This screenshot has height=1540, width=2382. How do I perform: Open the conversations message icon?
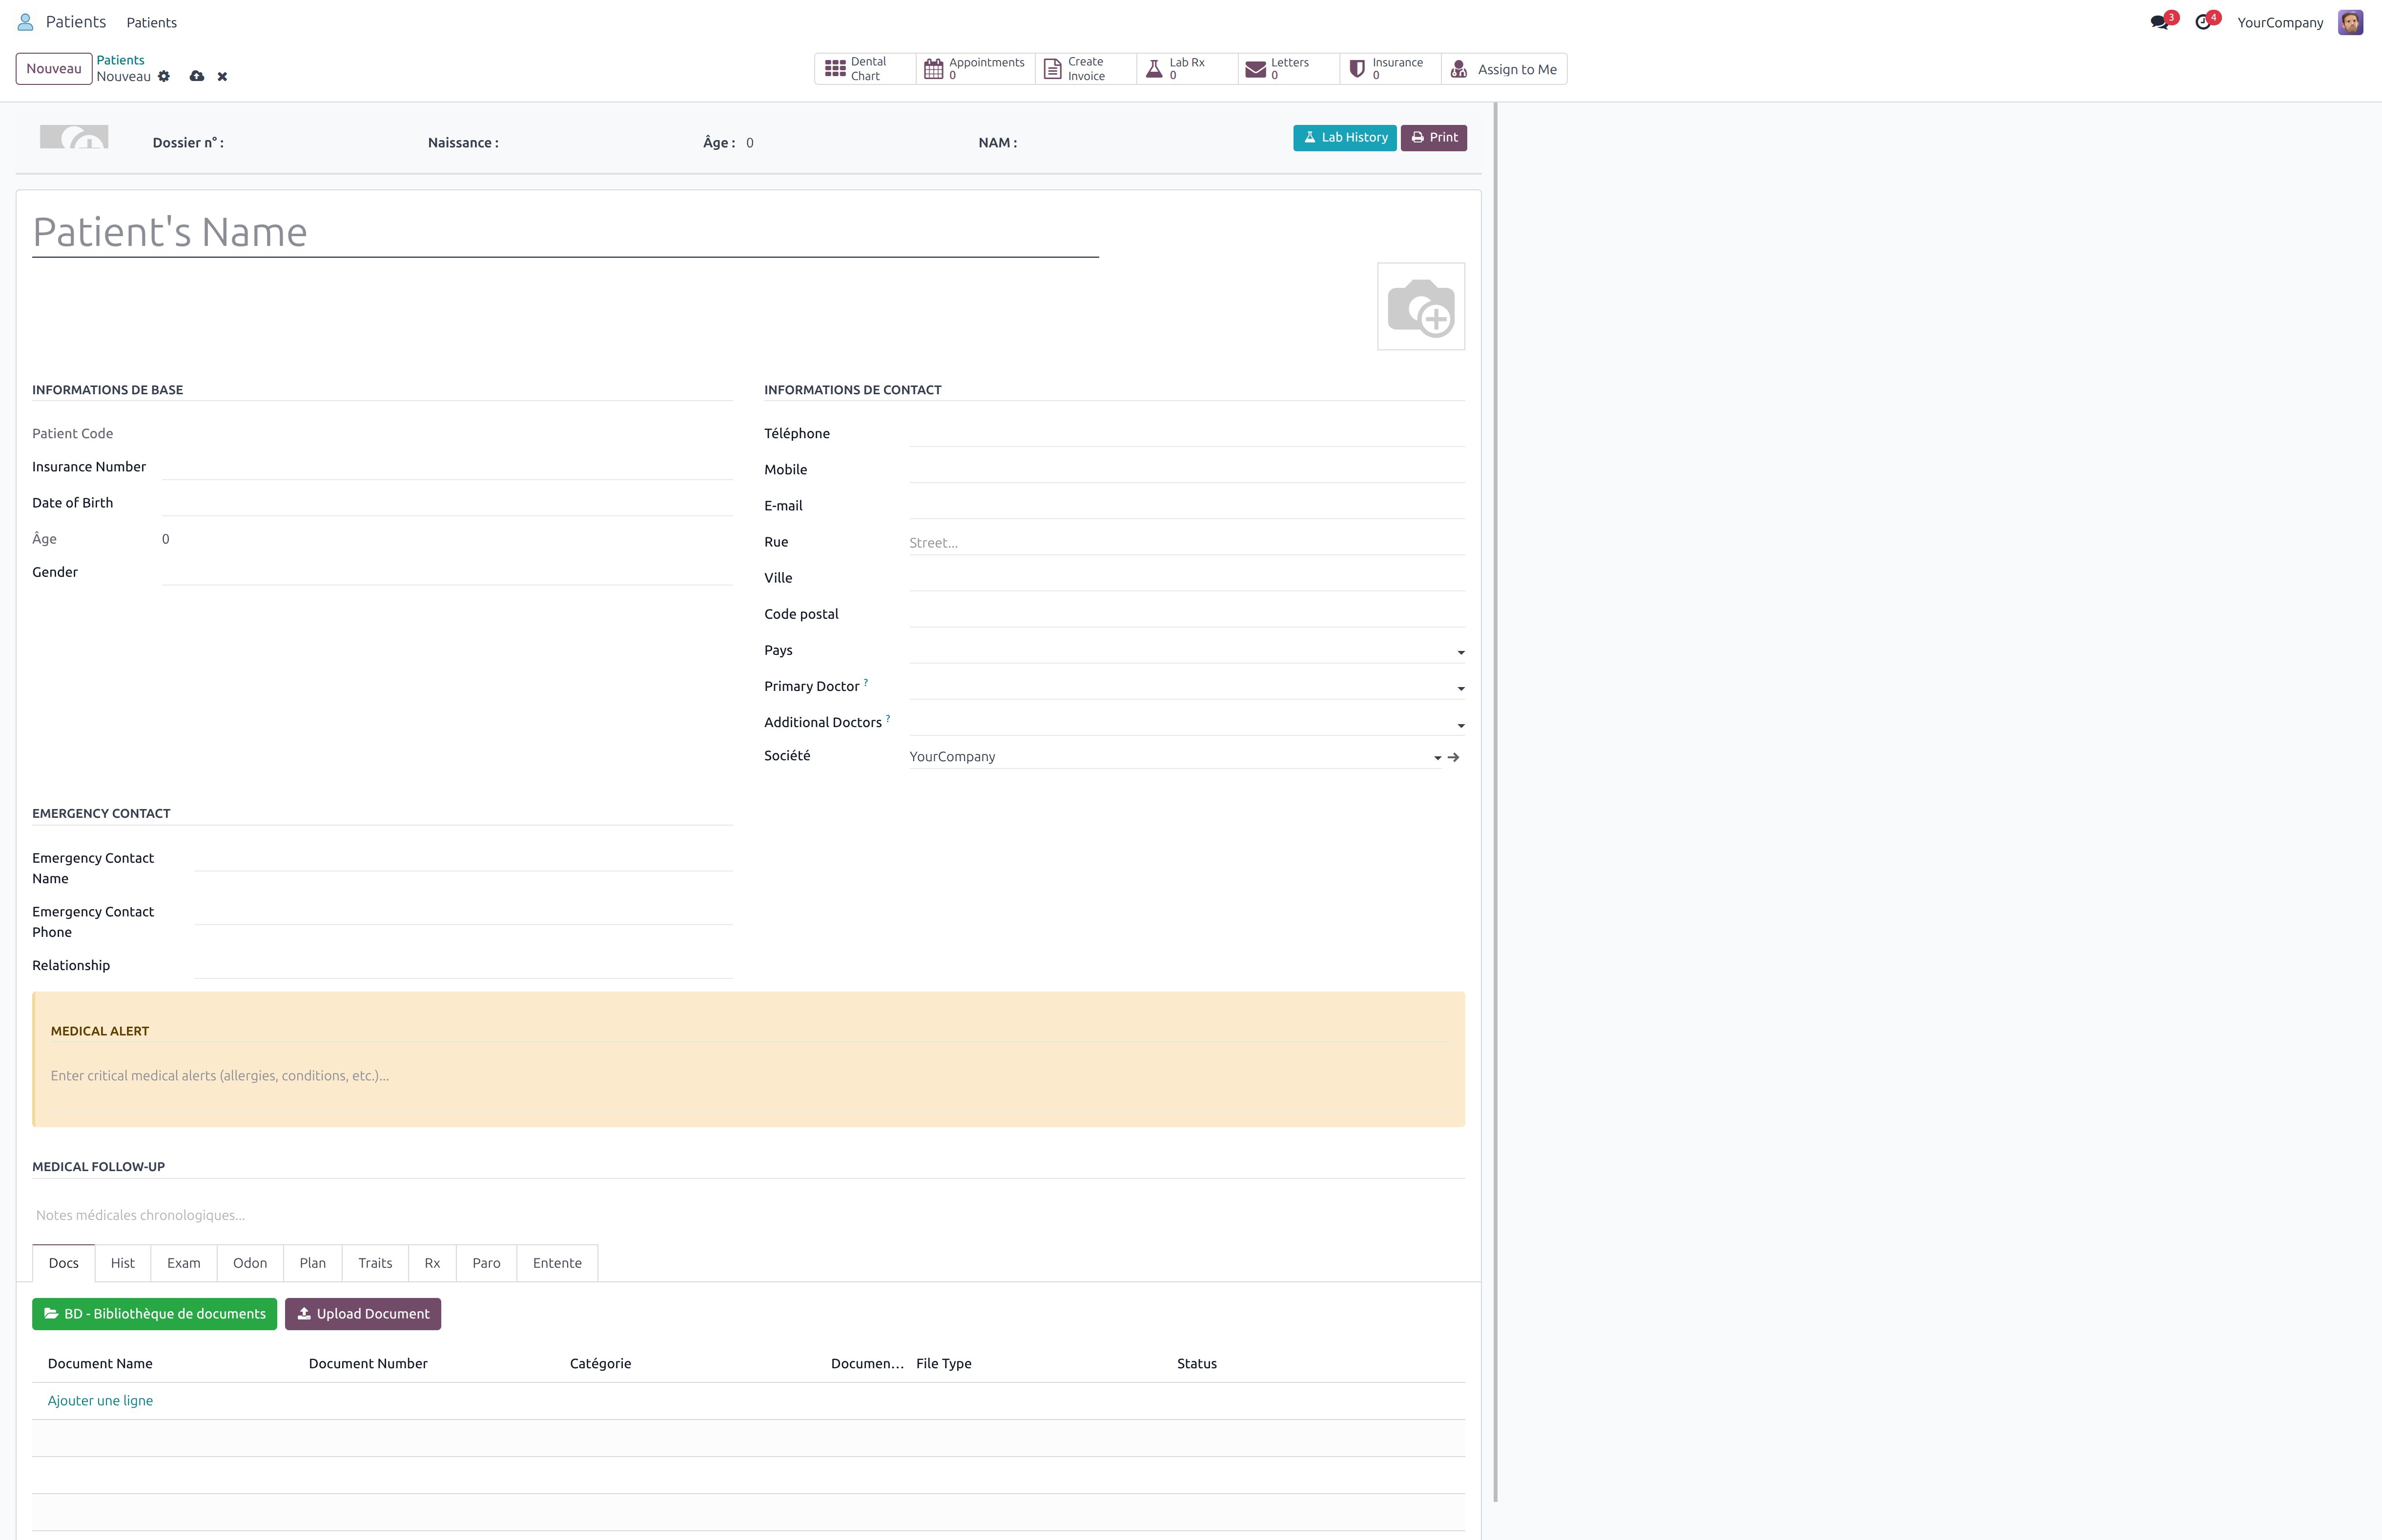[x=2158, y=23]
